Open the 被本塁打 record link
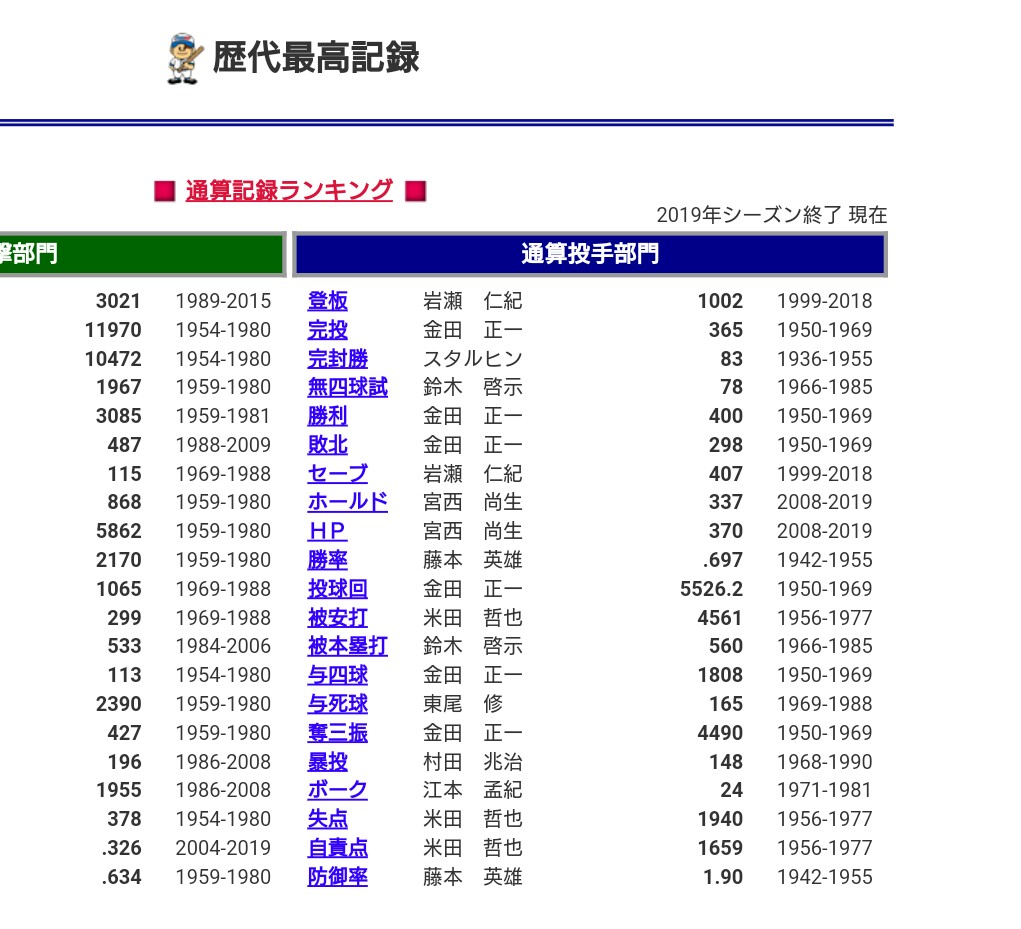 point(348,646)
